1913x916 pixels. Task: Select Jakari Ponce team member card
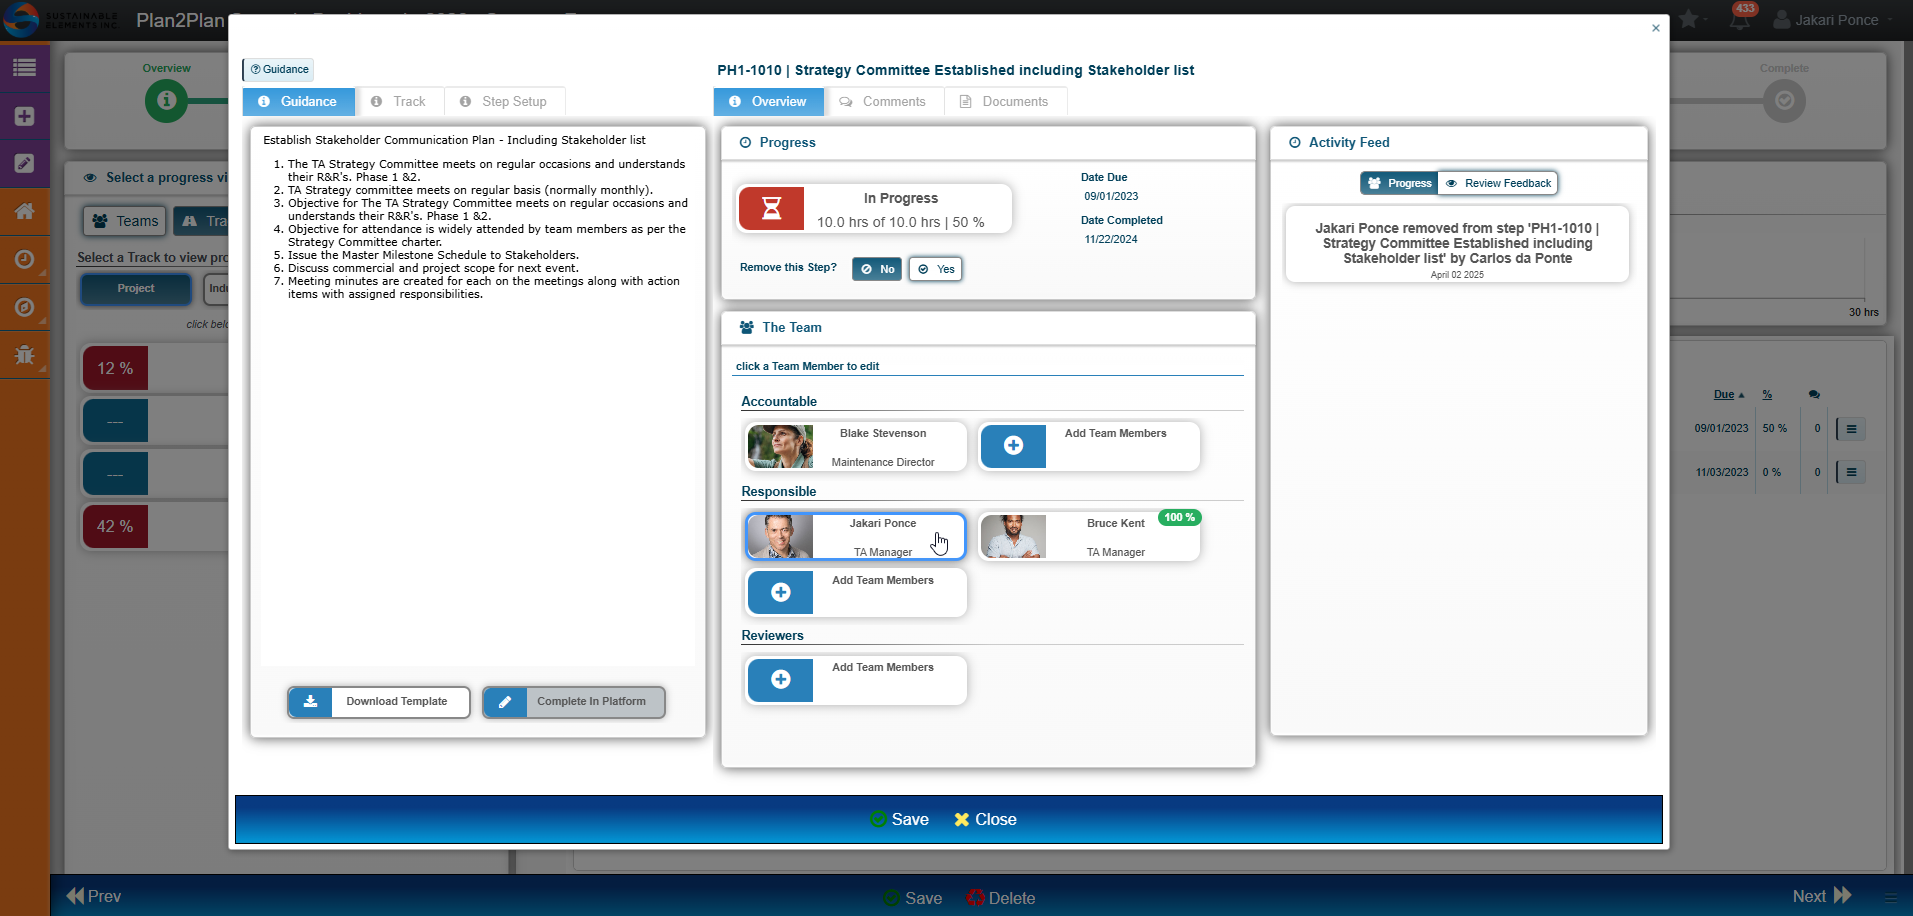click(856, 537)
